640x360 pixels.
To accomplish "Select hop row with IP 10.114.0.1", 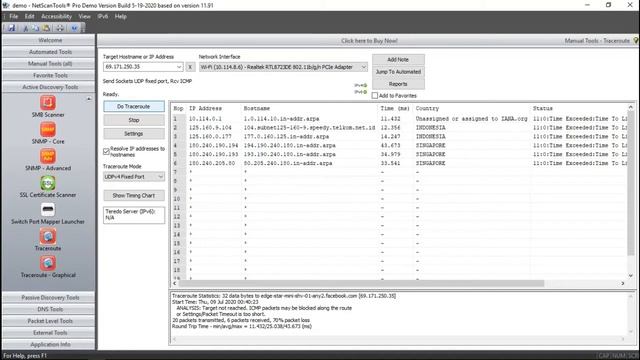I will click(x=399, y=119).
